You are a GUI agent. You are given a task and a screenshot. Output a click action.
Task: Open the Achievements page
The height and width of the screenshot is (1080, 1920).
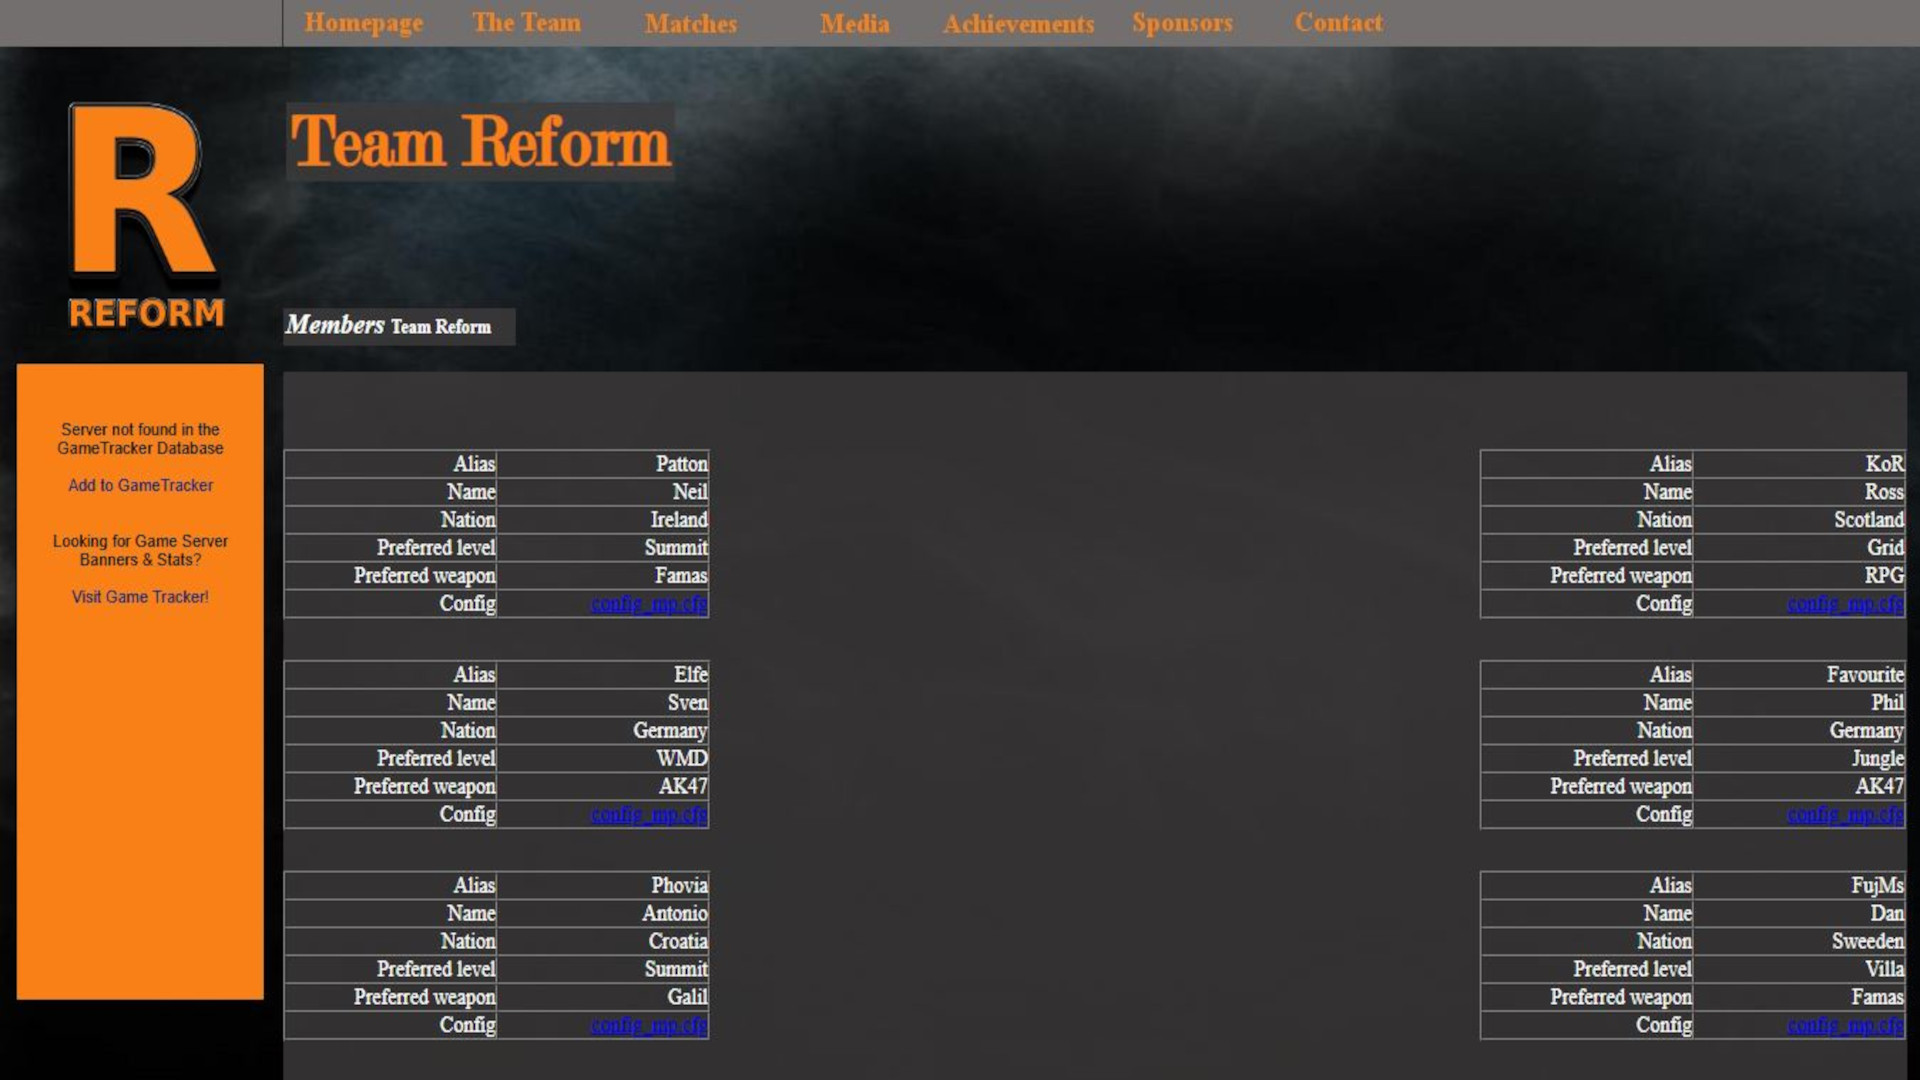coord(1018,23)
